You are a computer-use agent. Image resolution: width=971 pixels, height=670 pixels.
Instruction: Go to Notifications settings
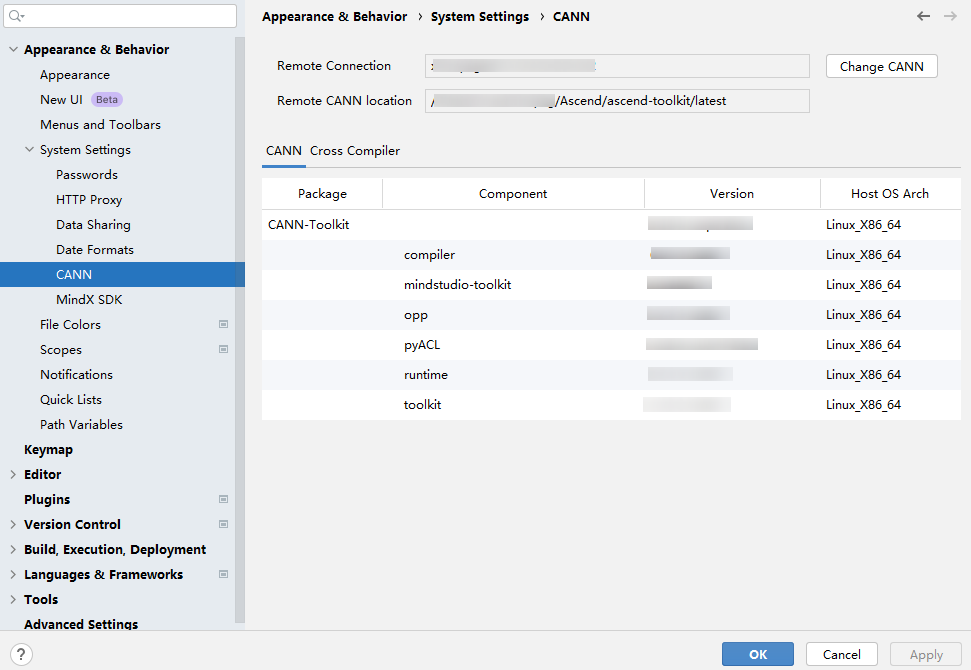pyautogui.click(x=76, y=375)
